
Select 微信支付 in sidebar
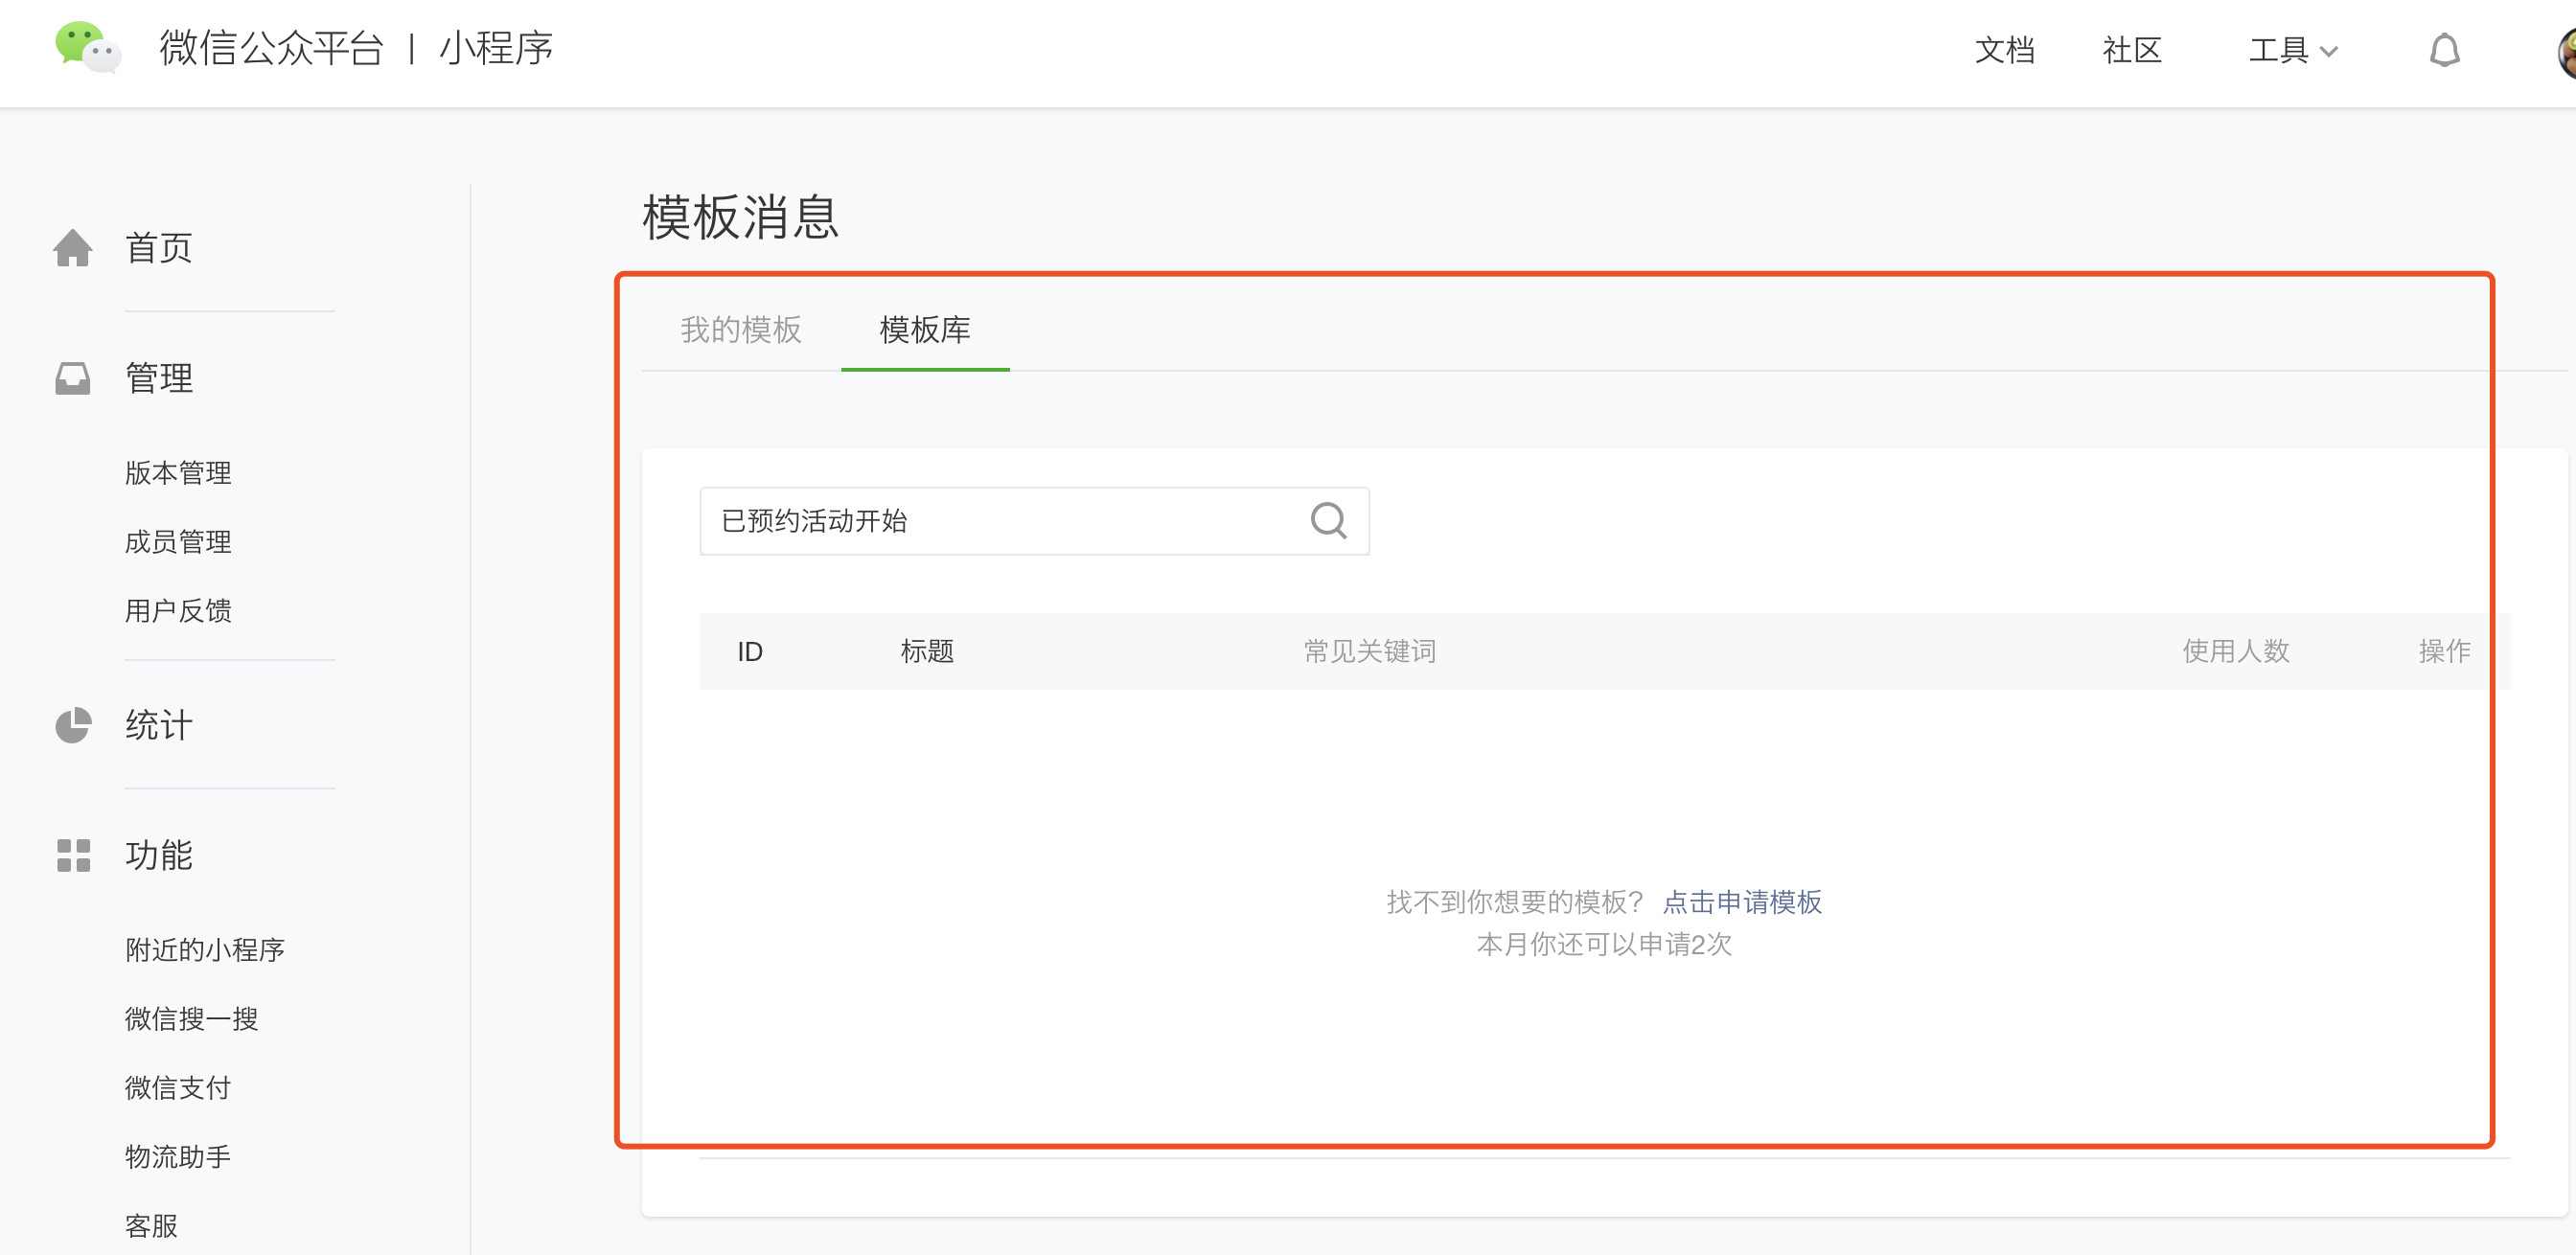point(178,1087)
